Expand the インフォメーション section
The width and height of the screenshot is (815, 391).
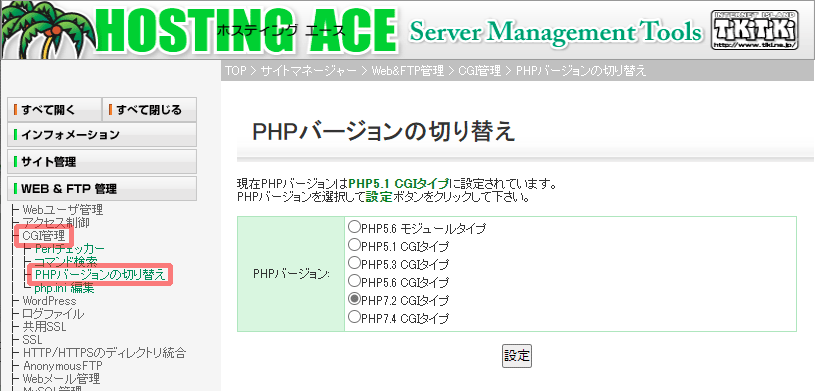(x=102, y=135)
